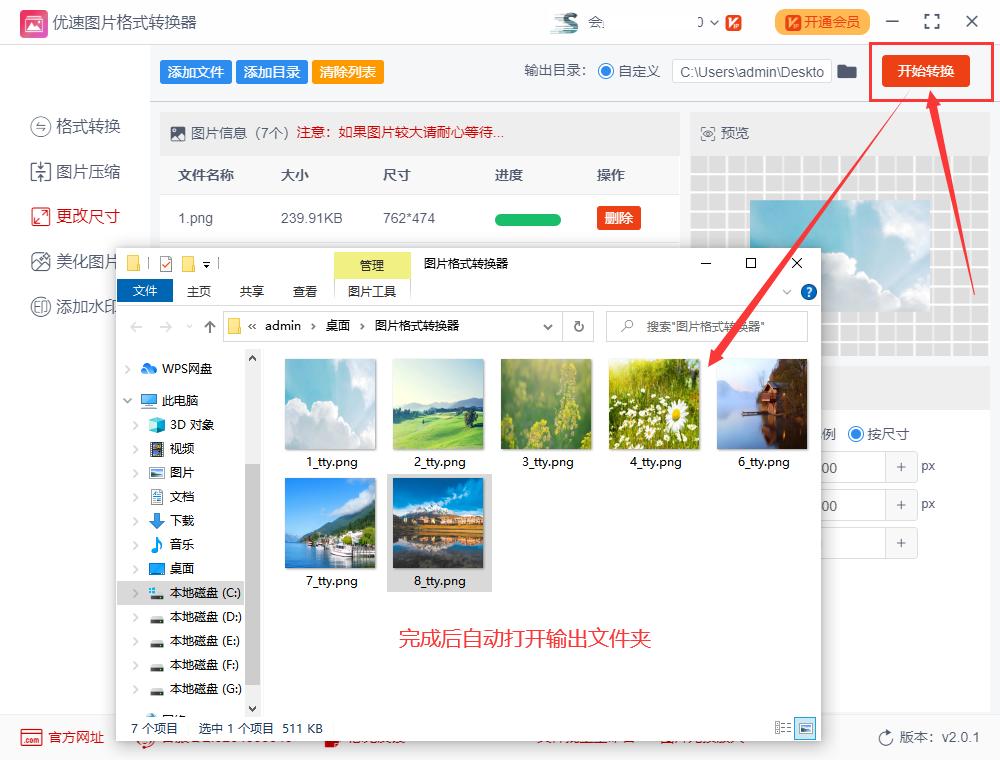Click the green progress bar for 1.png
Image resolution: width=1000 pixels, height=760 pixels.
click(527, 219)
